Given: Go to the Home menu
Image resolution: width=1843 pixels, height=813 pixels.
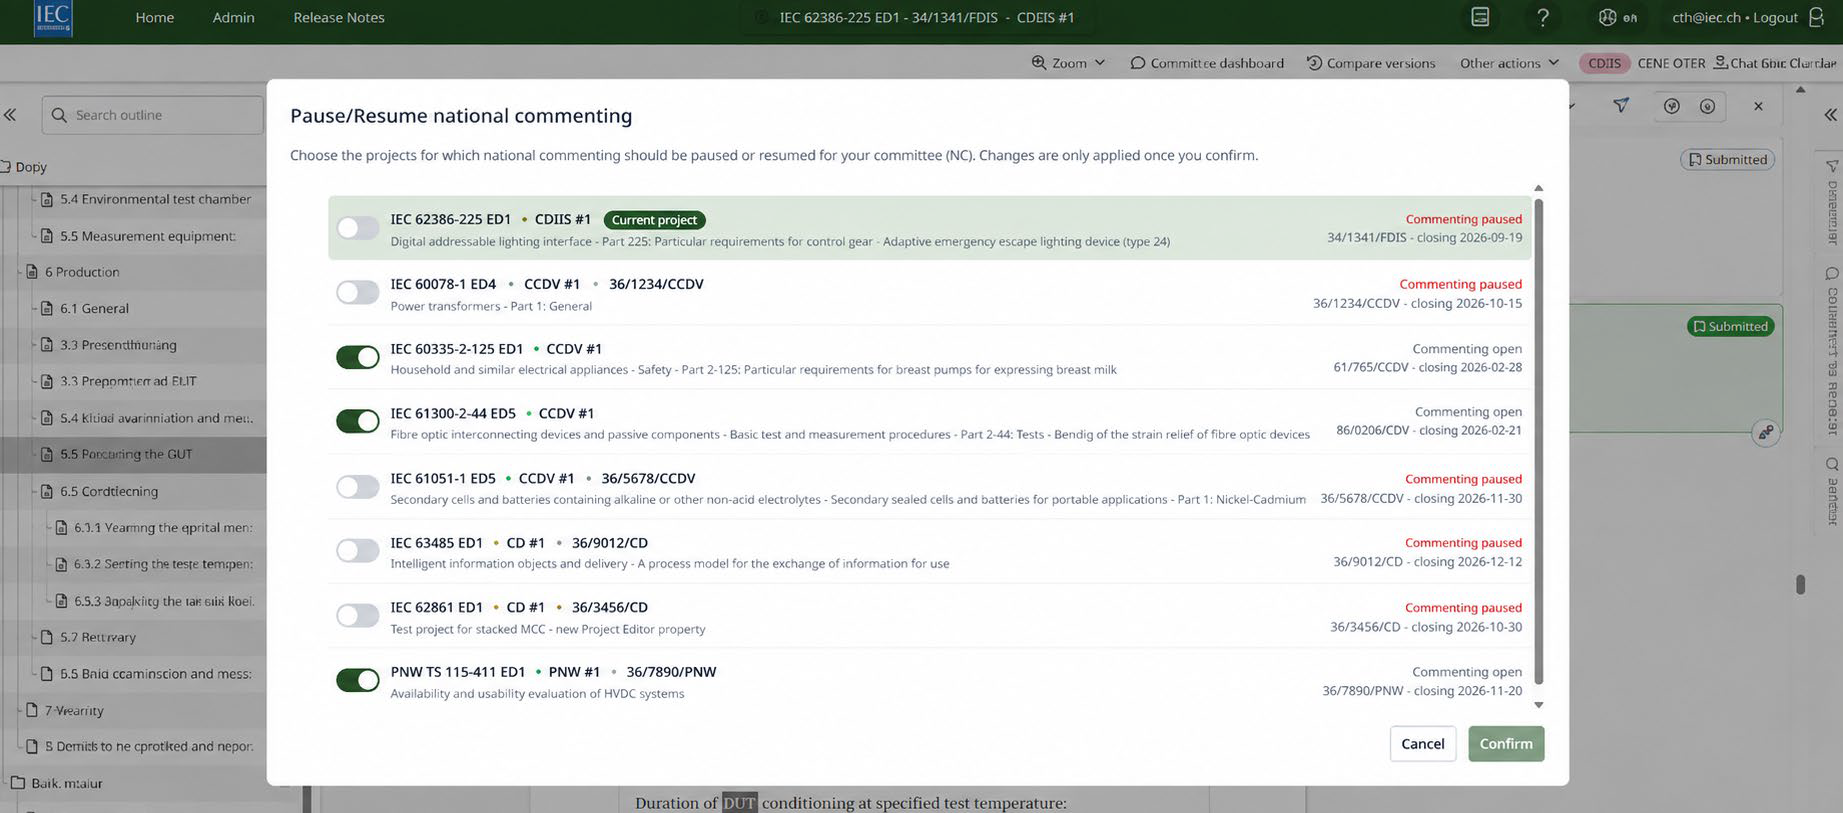Looking at the screenshot, I should coord(155,17).
